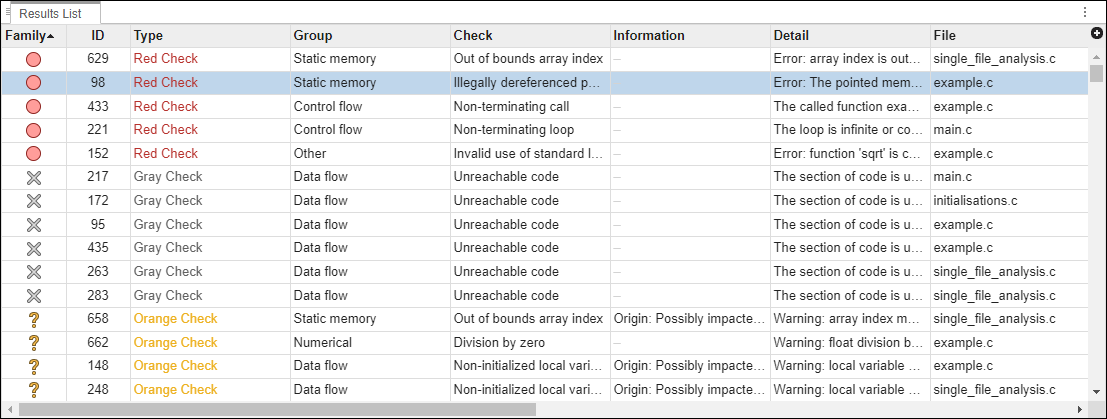Sort by the Check column header
1107x419 pixels.
pos(473,35)
